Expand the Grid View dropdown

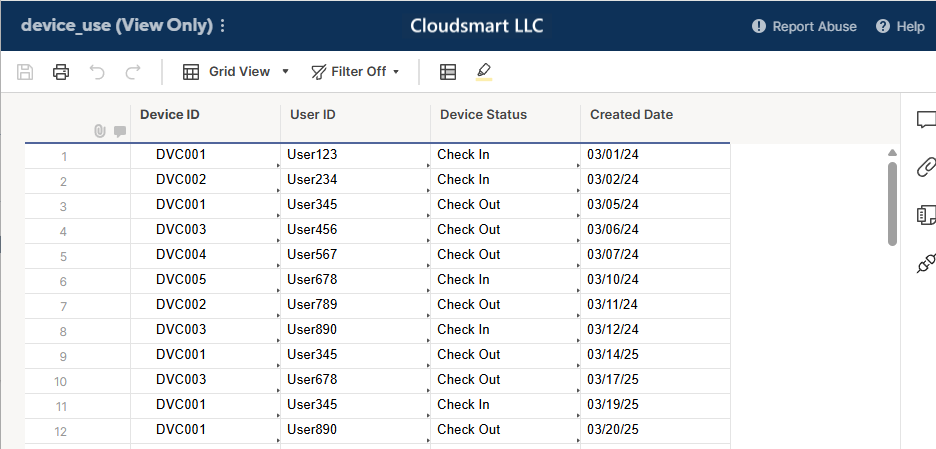click(236, 72)
